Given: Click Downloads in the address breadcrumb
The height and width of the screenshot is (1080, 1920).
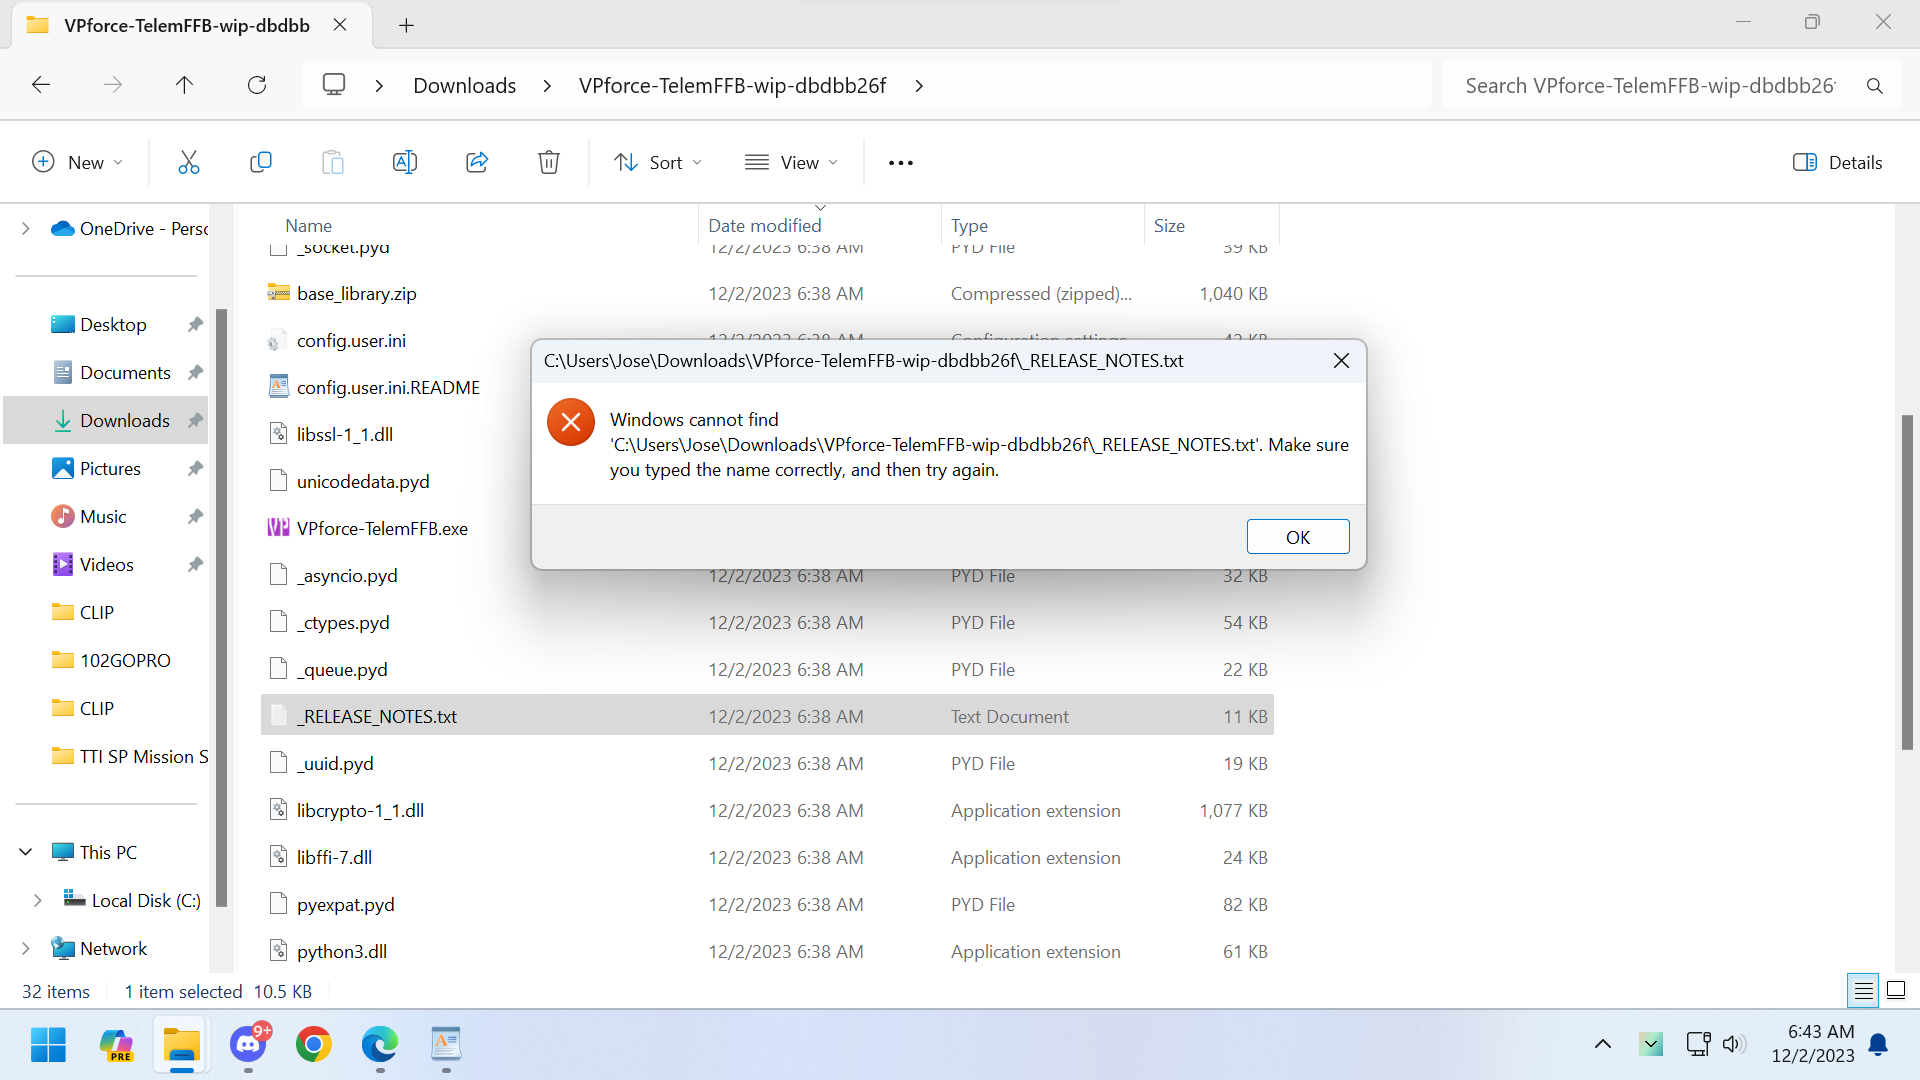Looking at the screenshot, I should tap(464, 85).
